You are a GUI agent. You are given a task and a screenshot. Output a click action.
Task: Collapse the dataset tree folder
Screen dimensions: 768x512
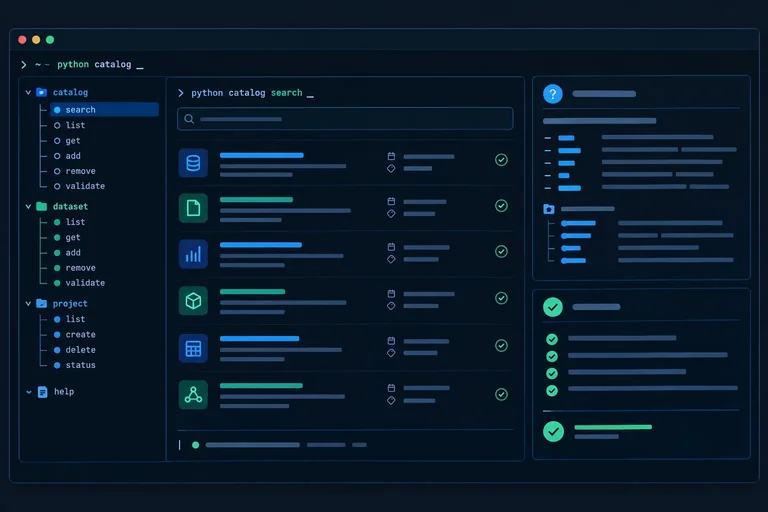pyautogui.click(x=28, y=207)
